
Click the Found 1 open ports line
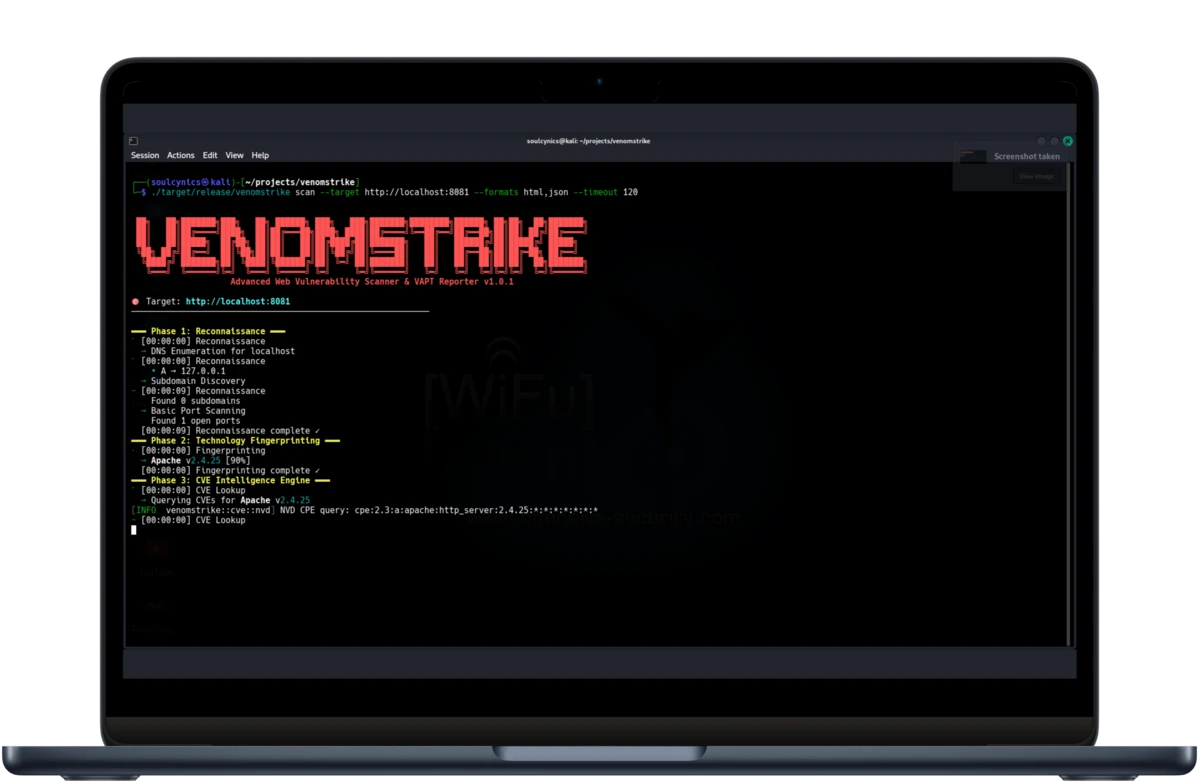[x=195, y=421]
